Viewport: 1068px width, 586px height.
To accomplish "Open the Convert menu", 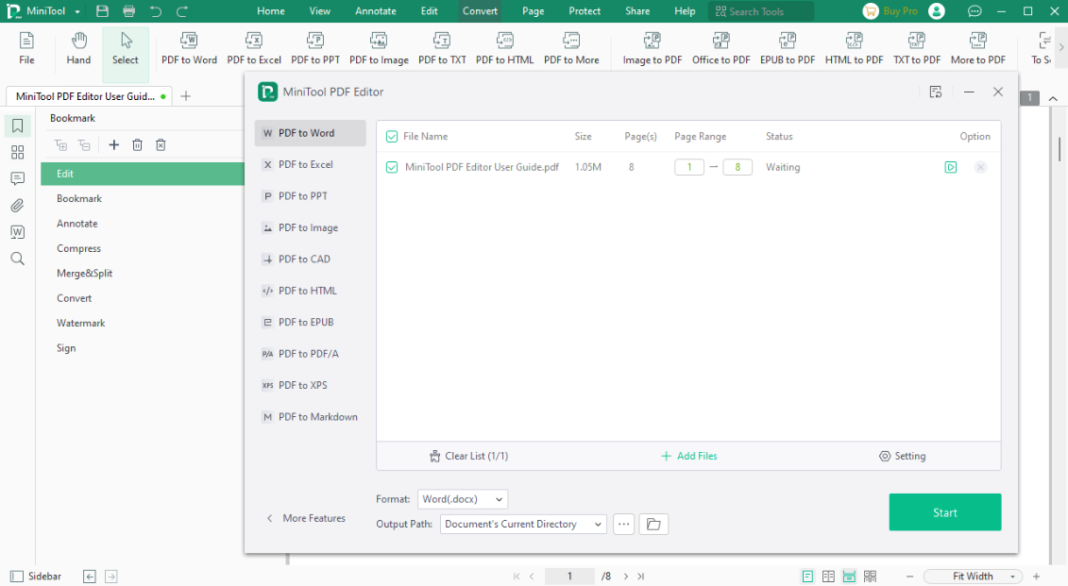I will click(x=480, y=11).
